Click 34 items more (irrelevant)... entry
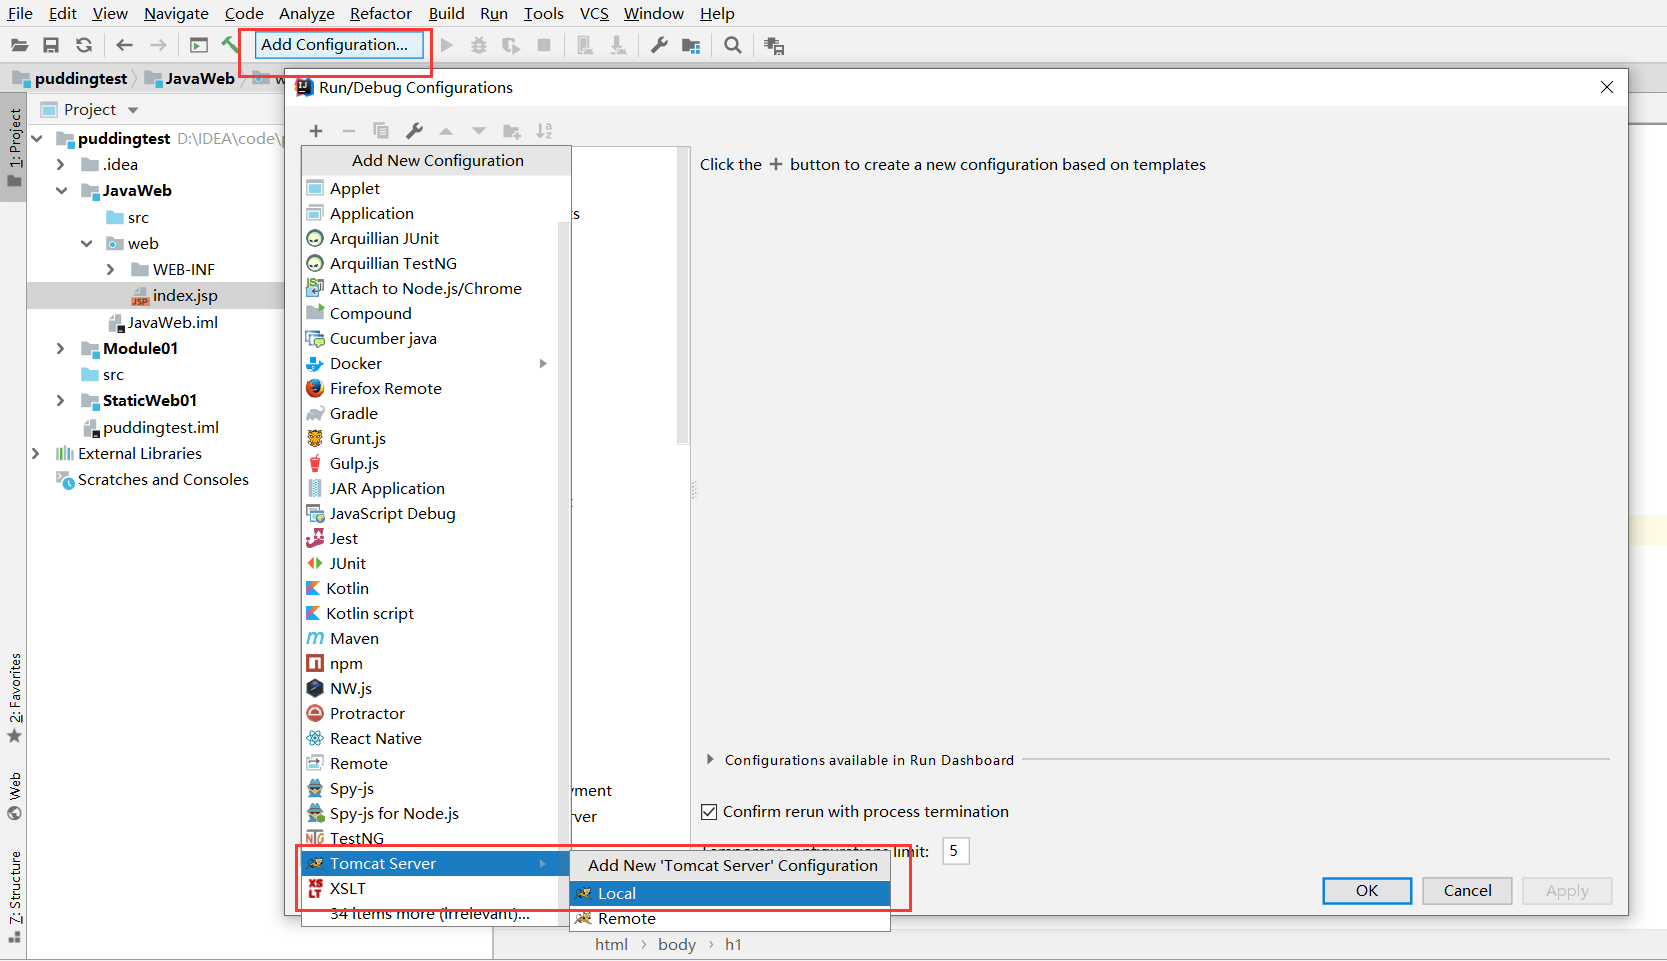The height and width of the screenshot is (961, 1667). click(429, 914)
